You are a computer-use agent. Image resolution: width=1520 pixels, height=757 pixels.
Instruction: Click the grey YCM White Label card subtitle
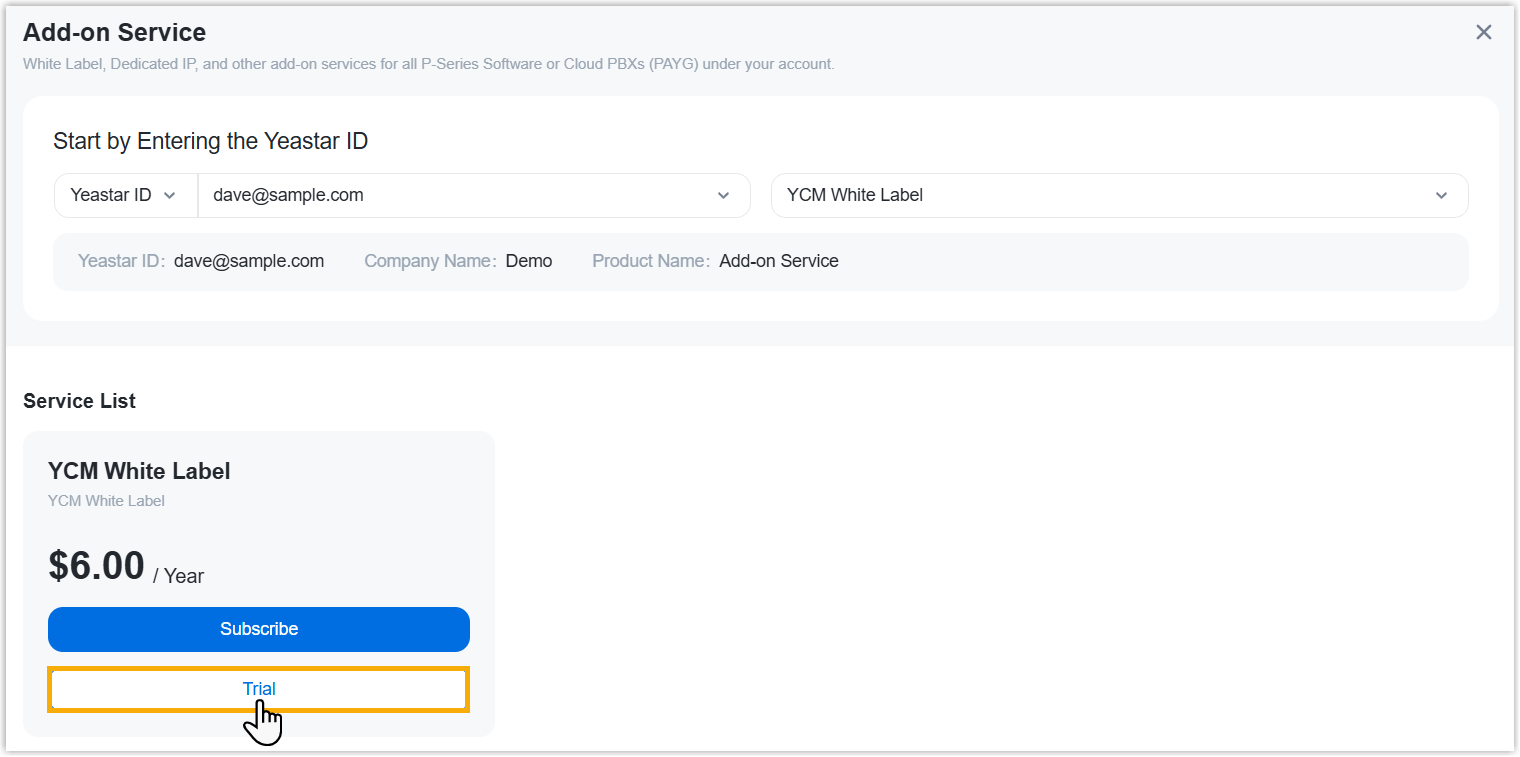[106, 501]
